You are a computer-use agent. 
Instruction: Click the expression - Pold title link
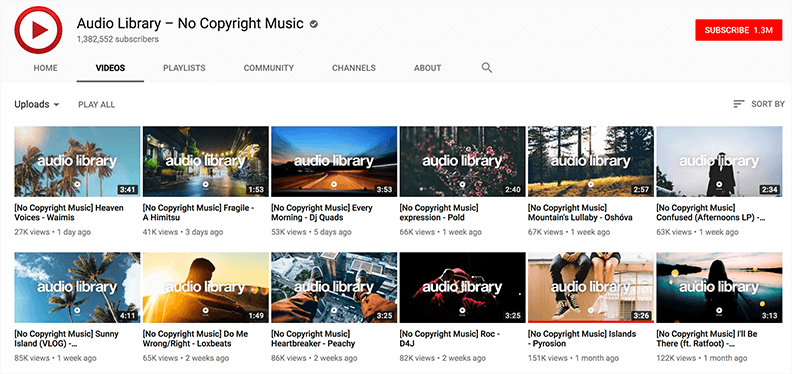tap(439, 213)
